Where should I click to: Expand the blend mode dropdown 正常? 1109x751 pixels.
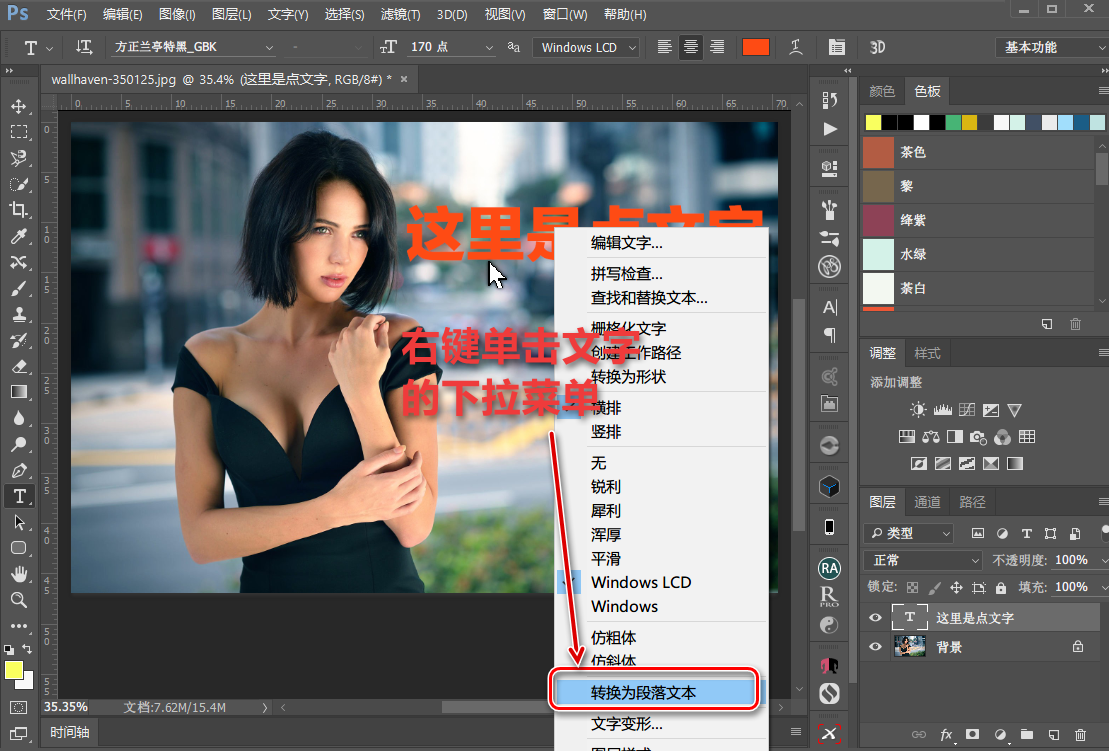coord(924,560)
